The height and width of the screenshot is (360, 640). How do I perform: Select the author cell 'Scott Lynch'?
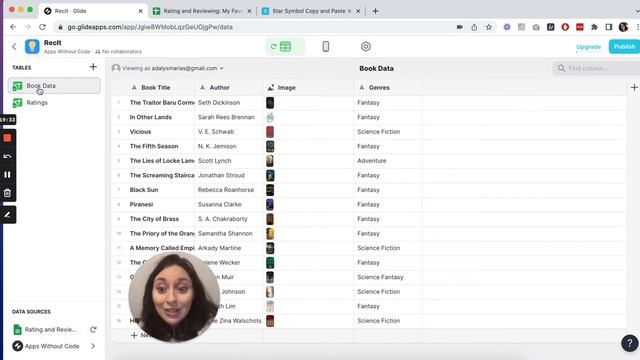pyautogui.click(x=229, y=161)
